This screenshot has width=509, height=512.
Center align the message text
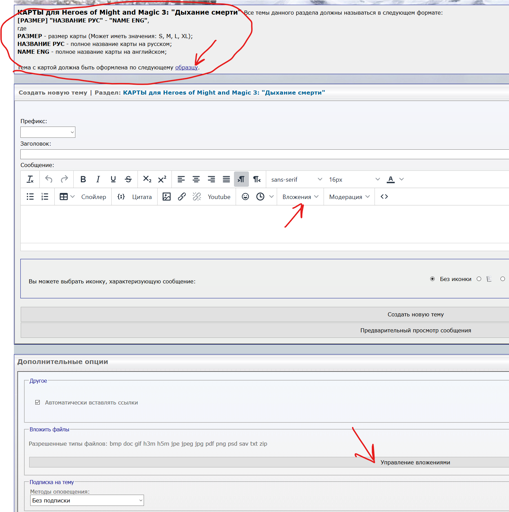click(196, 179)
